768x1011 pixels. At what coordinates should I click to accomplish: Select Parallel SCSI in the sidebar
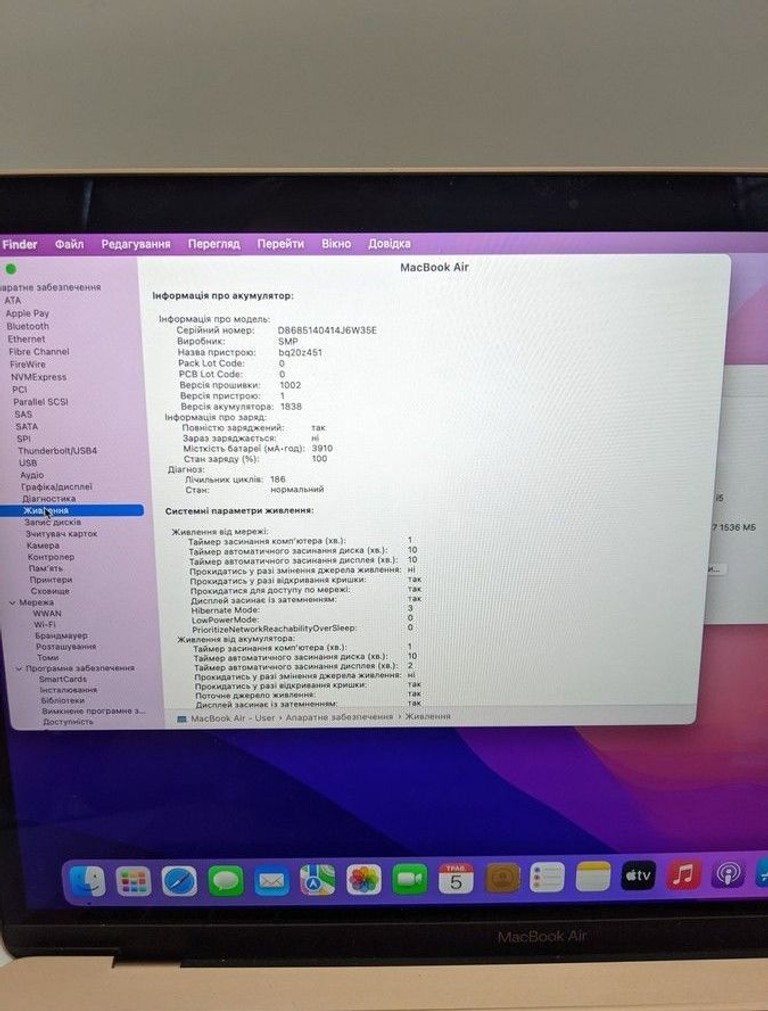click(41, 402)
